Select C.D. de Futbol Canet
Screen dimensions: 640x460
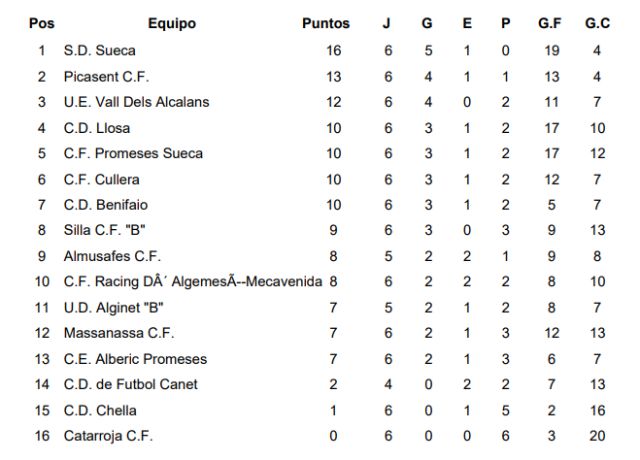(x=131, y=384)
